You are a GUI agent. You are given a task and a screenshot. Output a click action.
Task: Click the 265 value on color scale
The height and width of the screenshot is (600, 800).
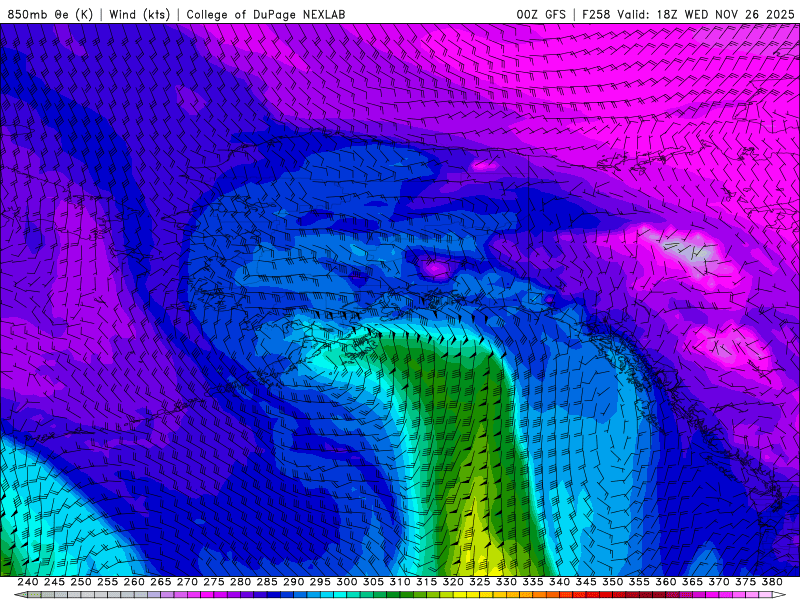[x=160, y=582]
